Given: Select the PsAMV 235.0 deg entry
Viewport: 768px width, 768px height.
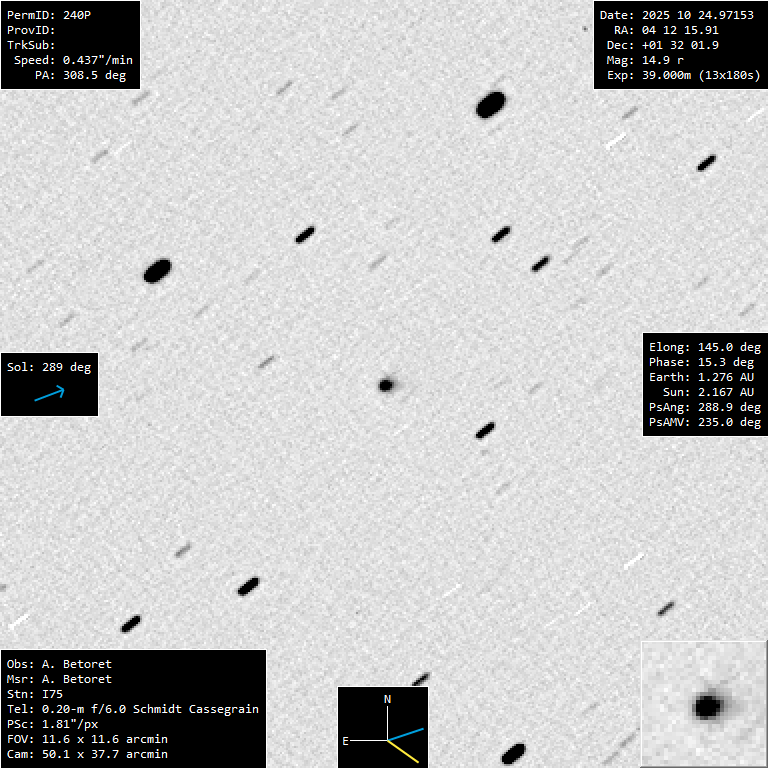Looking at the screenshot, I should click(x=704, y=422).
